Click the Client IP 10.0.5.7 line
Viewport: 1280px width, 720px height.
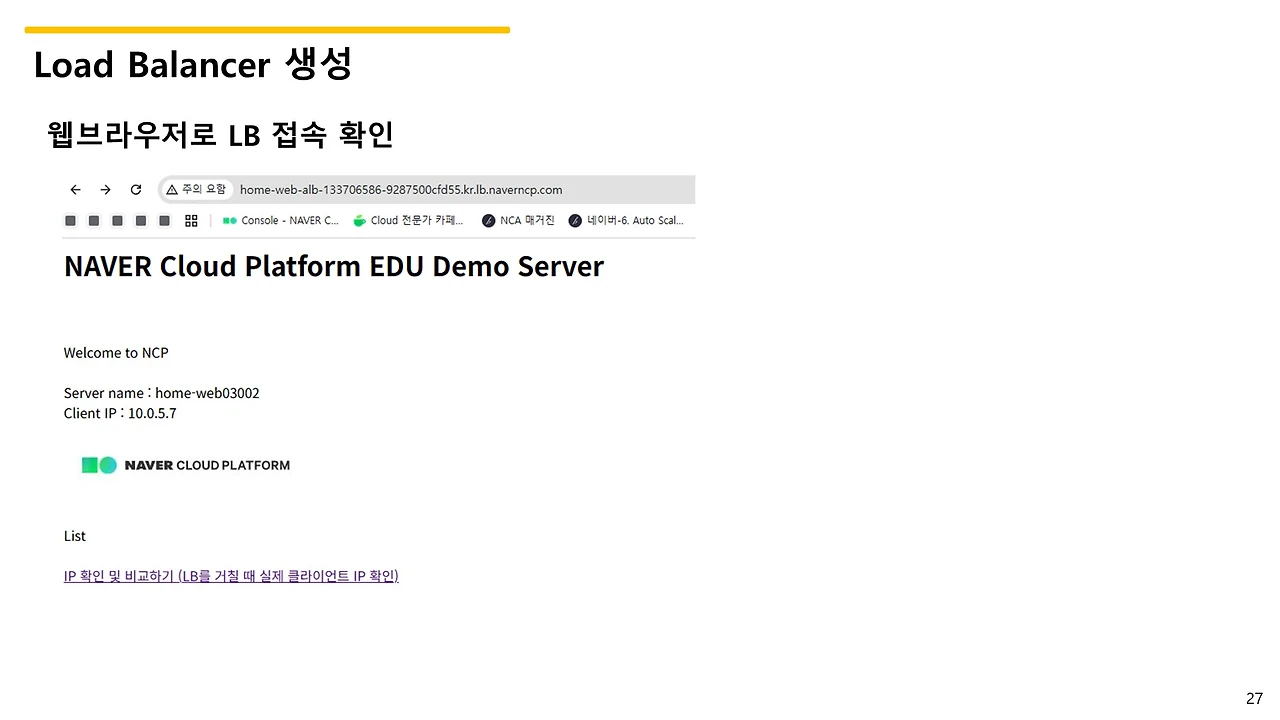[120, 413]
